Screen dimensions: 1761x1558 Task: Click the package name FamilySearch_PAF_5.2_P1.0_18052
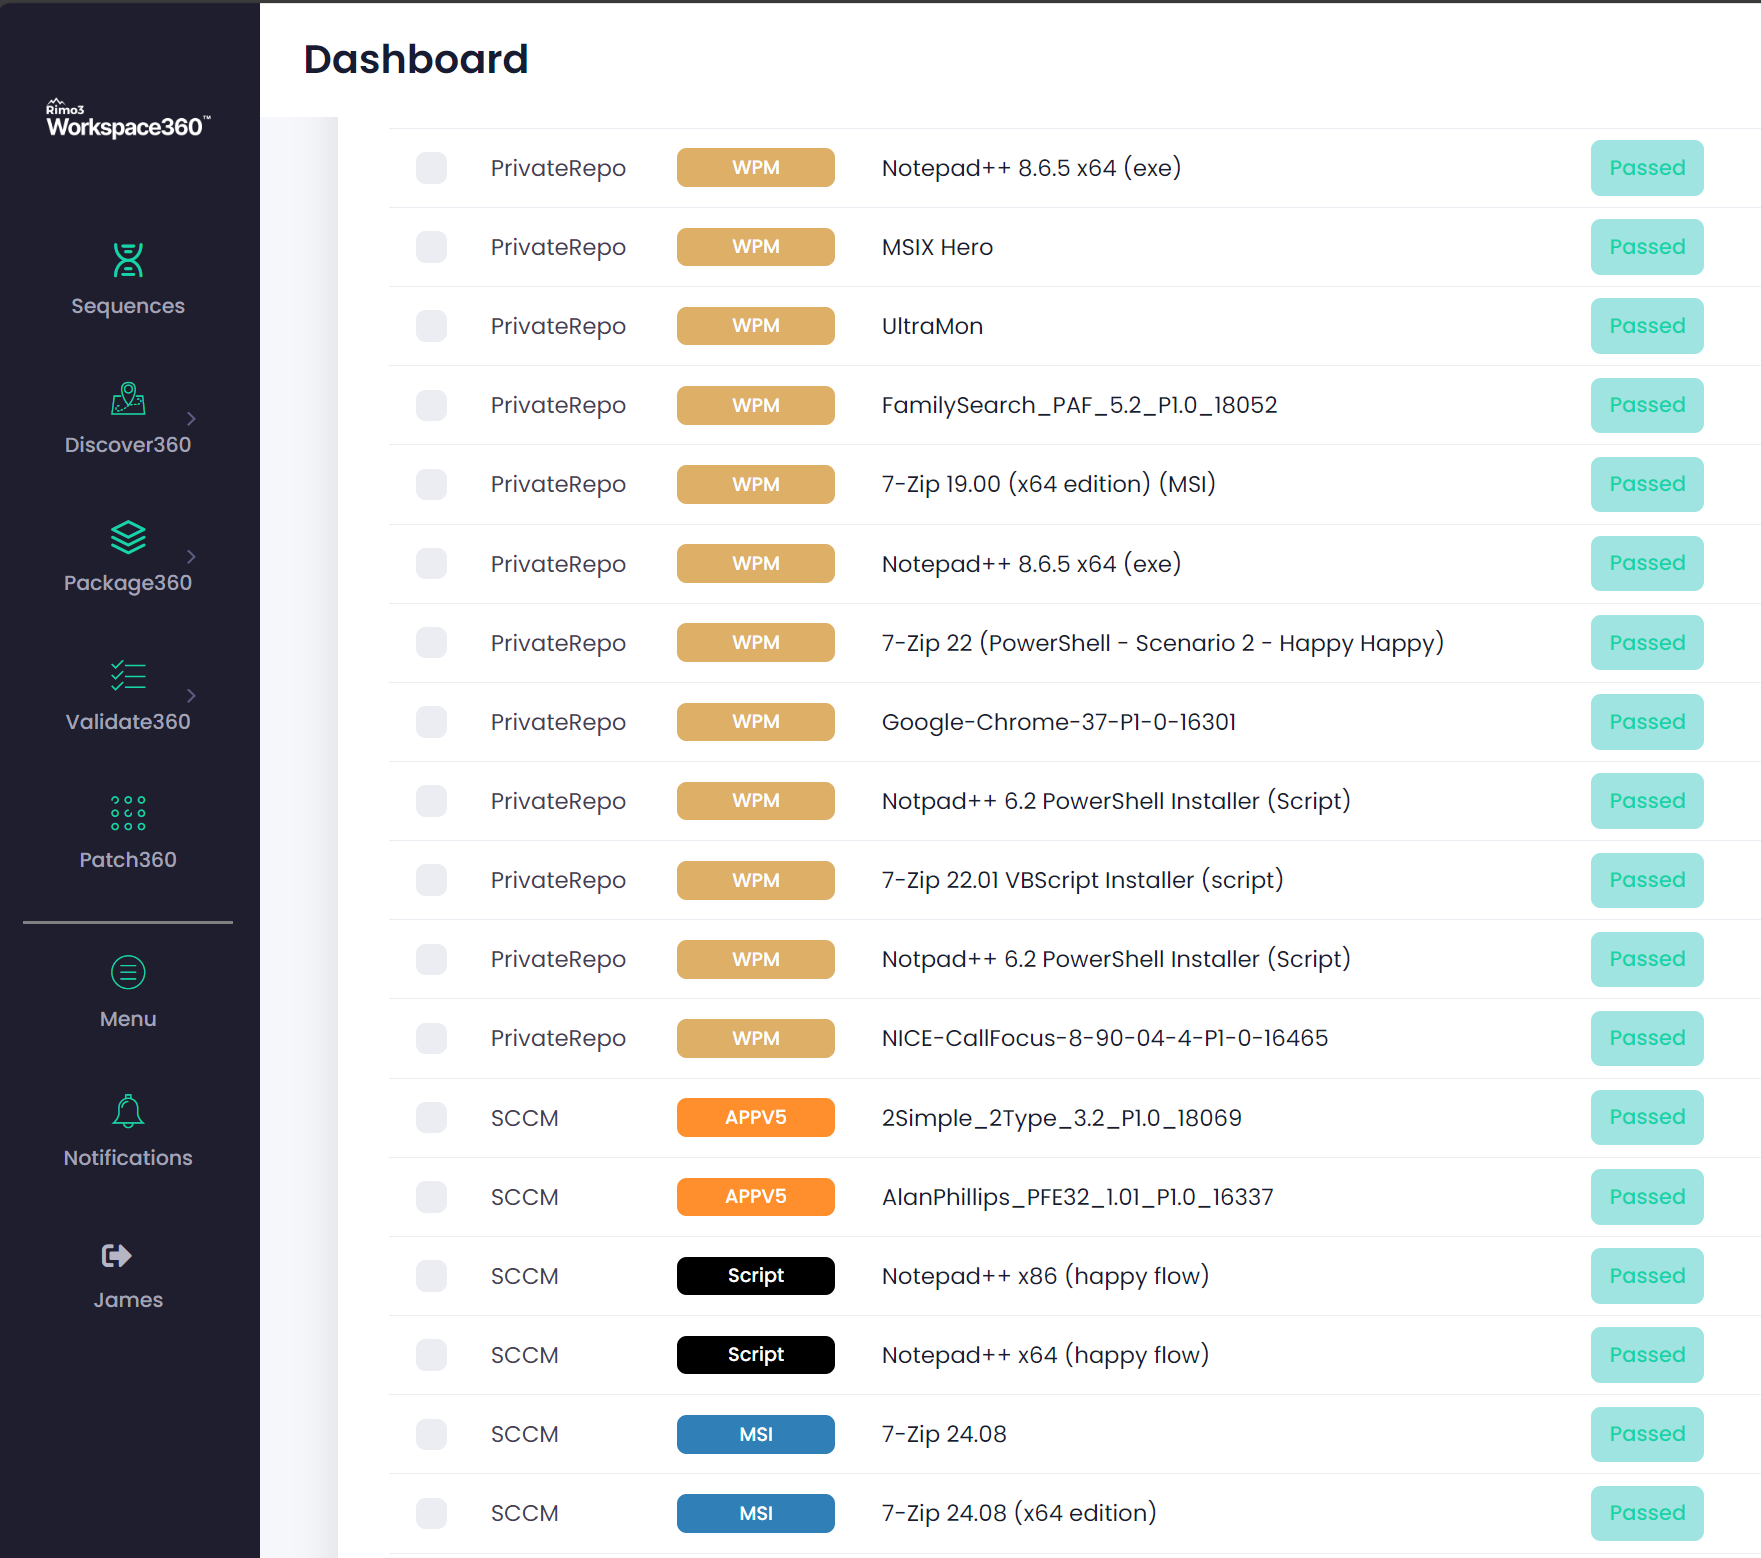(x=1079, y=405)
